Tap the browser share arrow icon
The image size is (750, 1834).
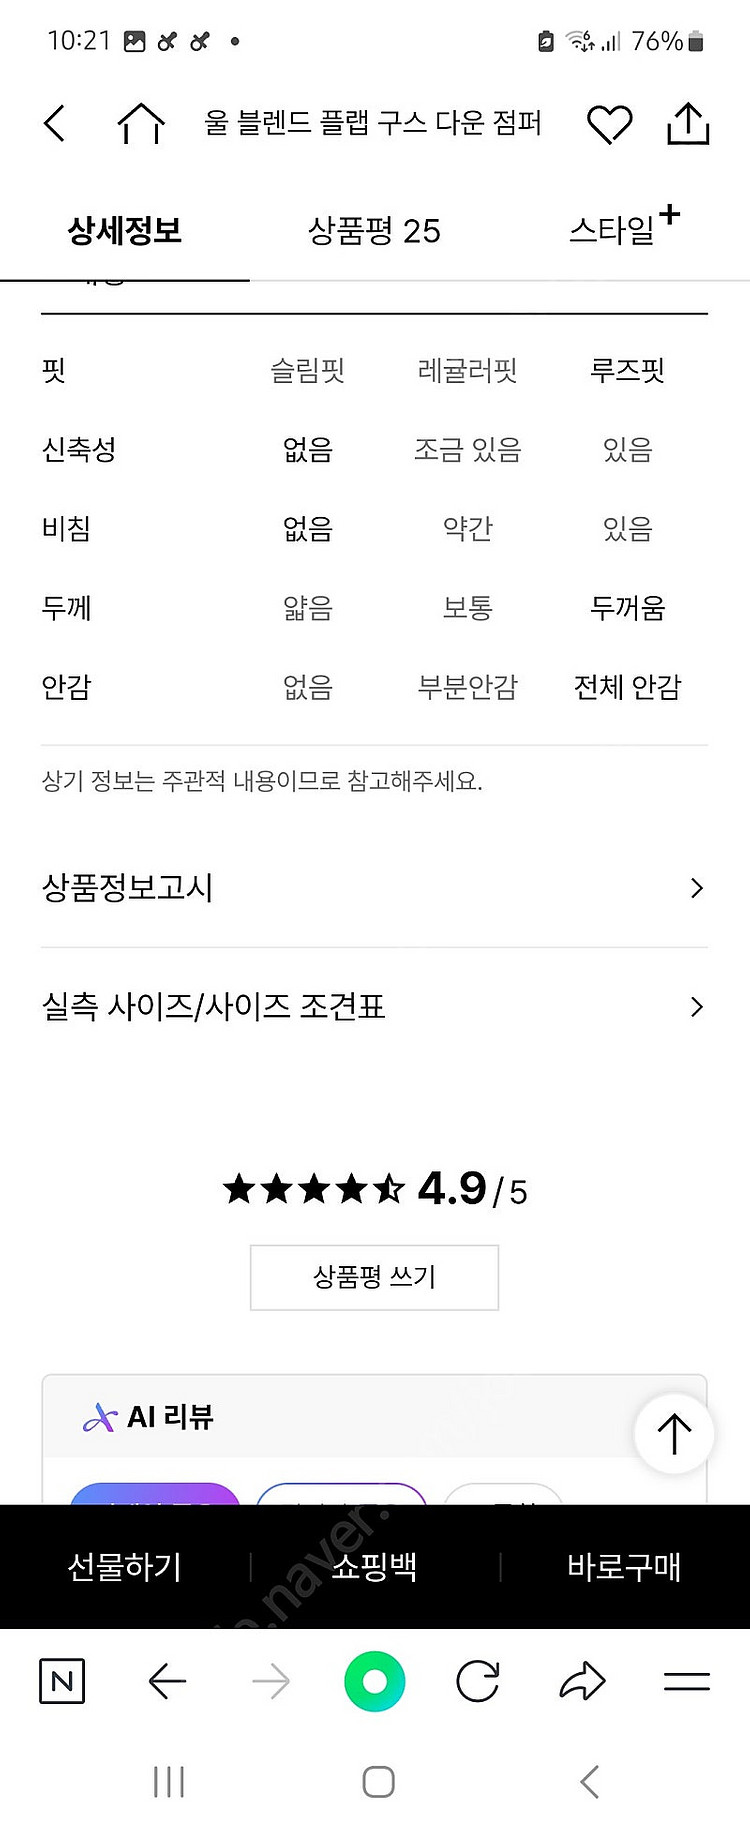(582, 1681)
